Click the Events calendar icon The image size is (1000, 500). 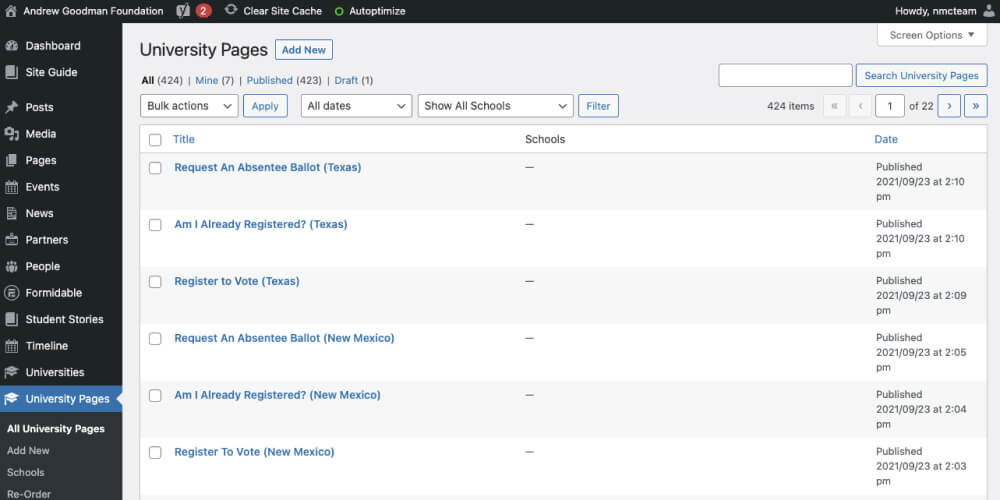(11, 187)
